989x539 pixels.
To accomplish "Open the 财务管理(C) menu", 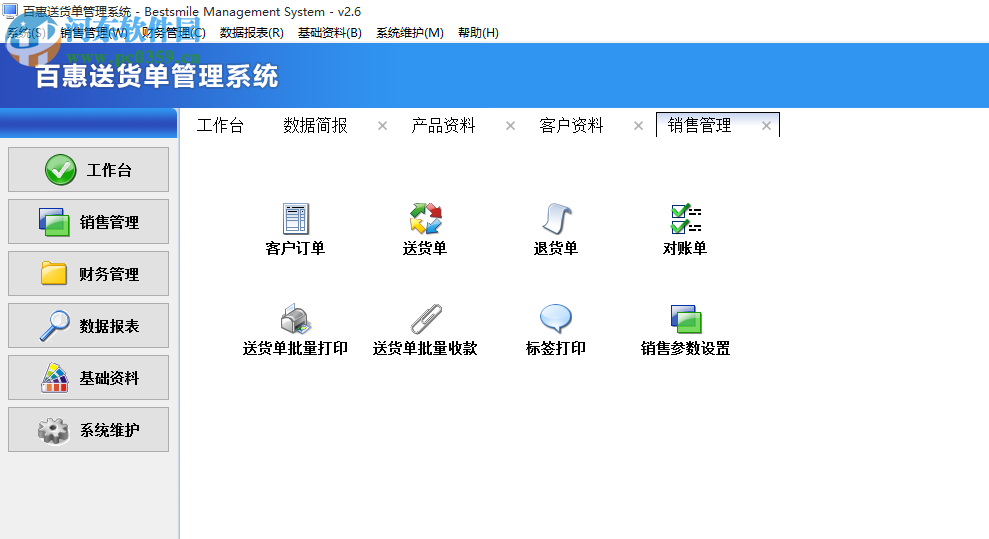I will click(173, 33).
